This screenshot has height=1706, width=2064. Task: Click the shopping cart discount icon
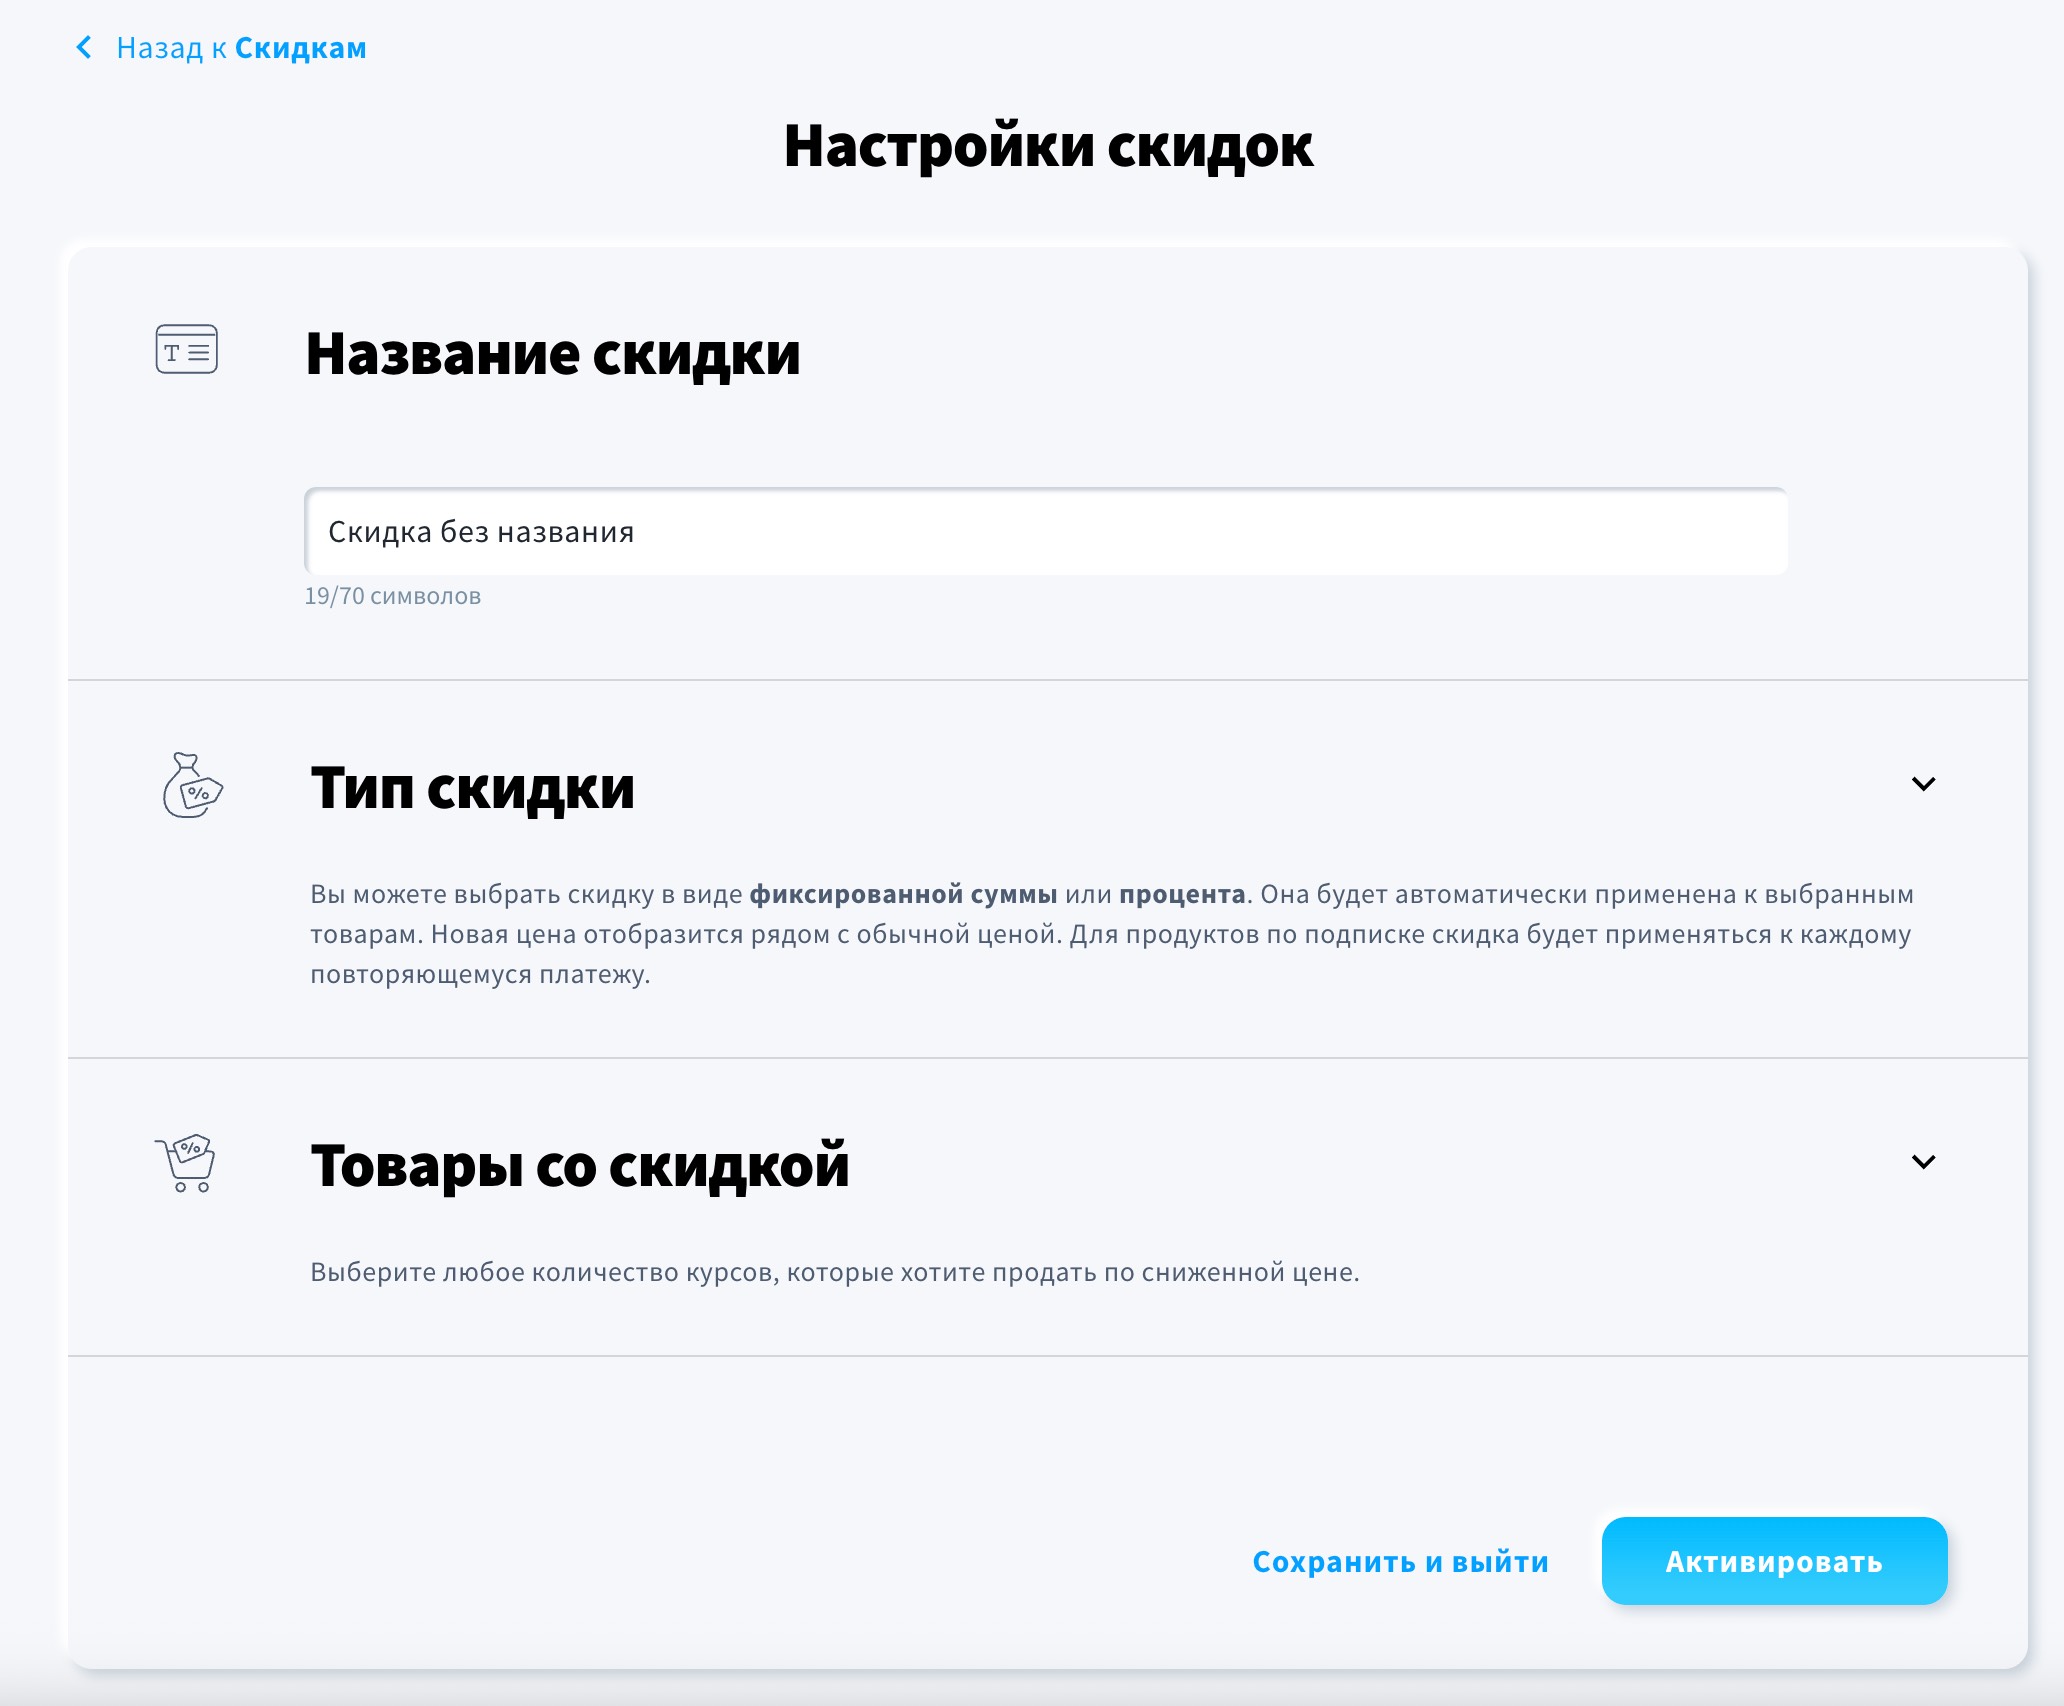click(186, 1163)
